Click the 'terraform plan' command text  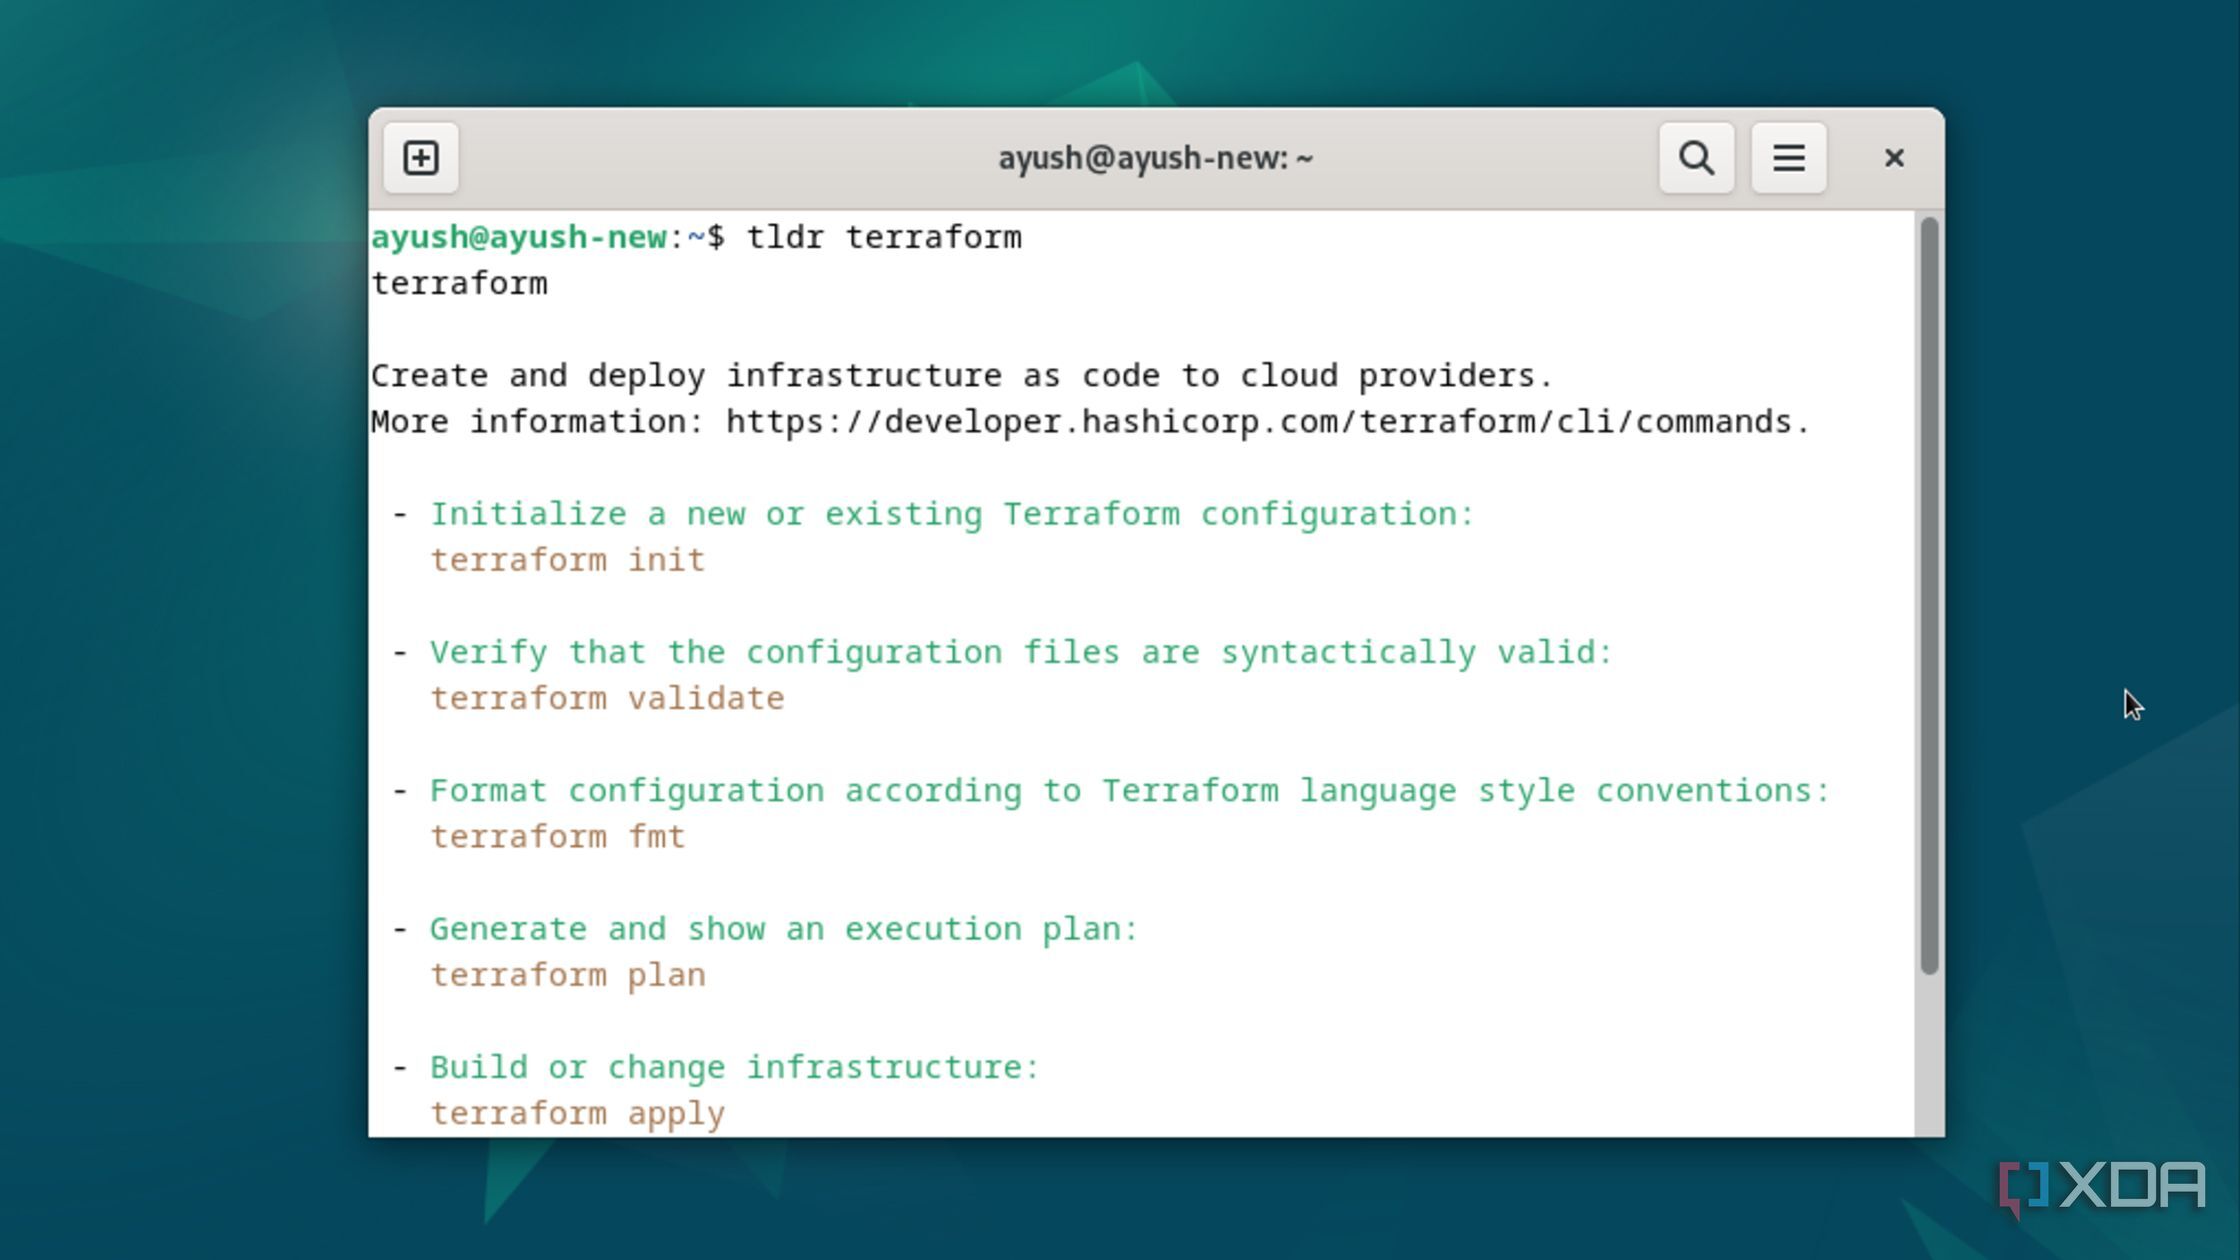[568, 975]
